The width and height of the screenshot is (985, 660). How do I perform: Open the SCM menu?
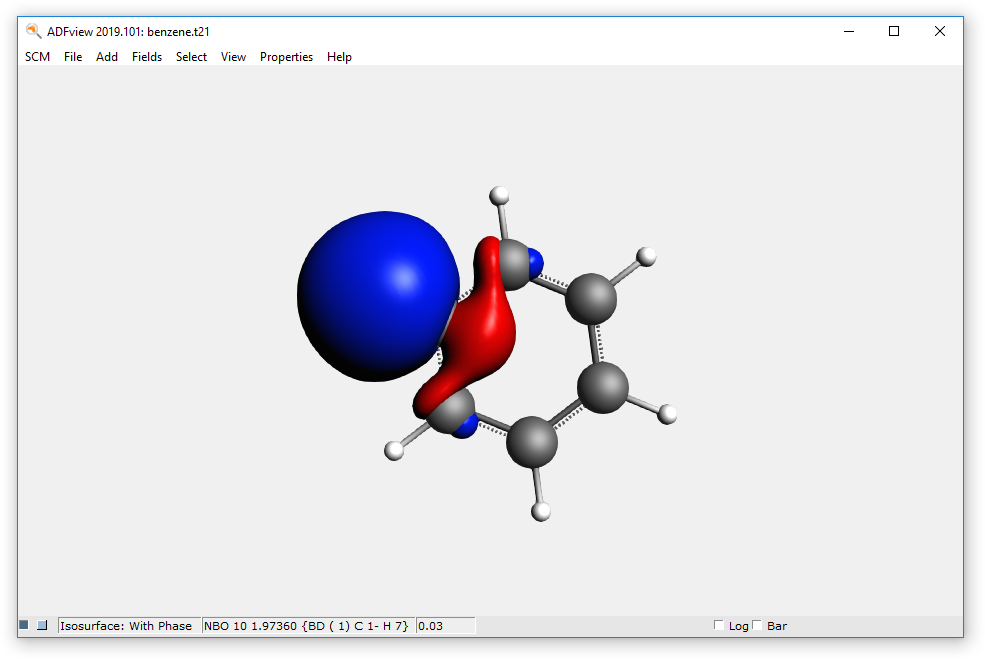[37, 57]
